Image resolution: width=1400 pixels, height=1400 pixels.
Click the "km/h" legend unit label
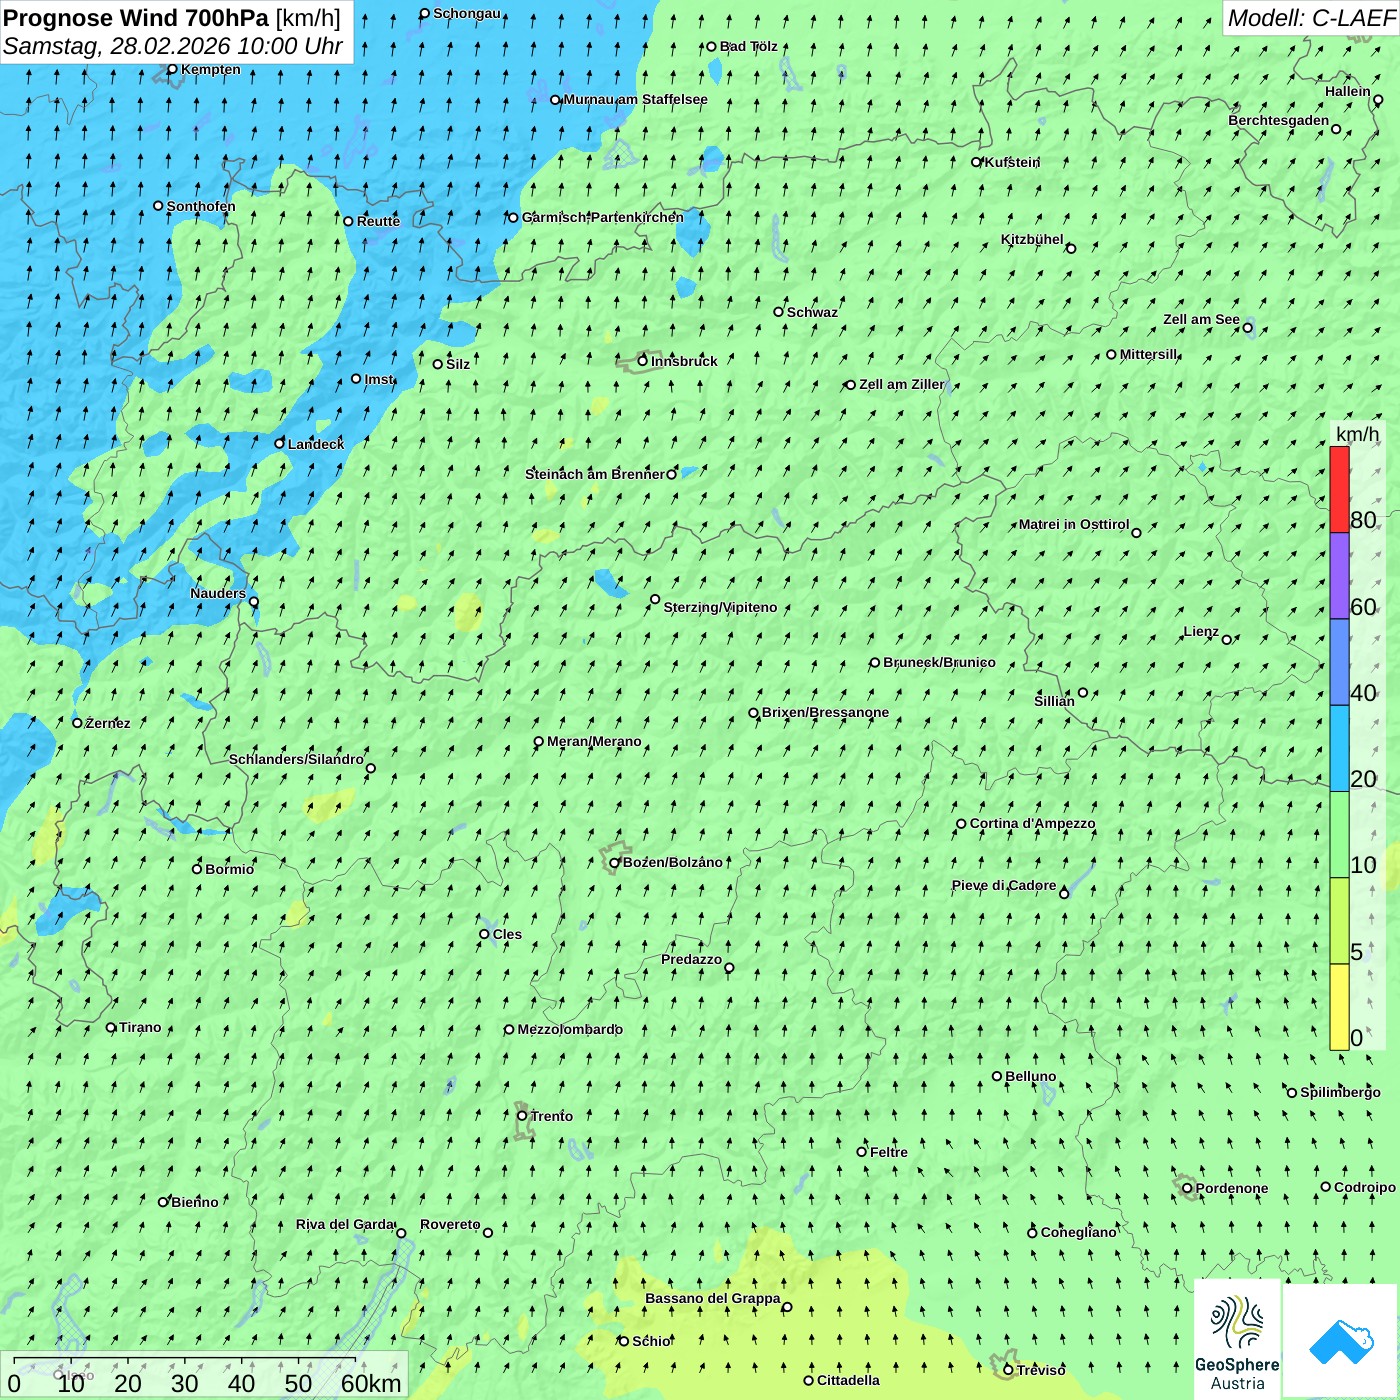click(x=1357, y=434)
